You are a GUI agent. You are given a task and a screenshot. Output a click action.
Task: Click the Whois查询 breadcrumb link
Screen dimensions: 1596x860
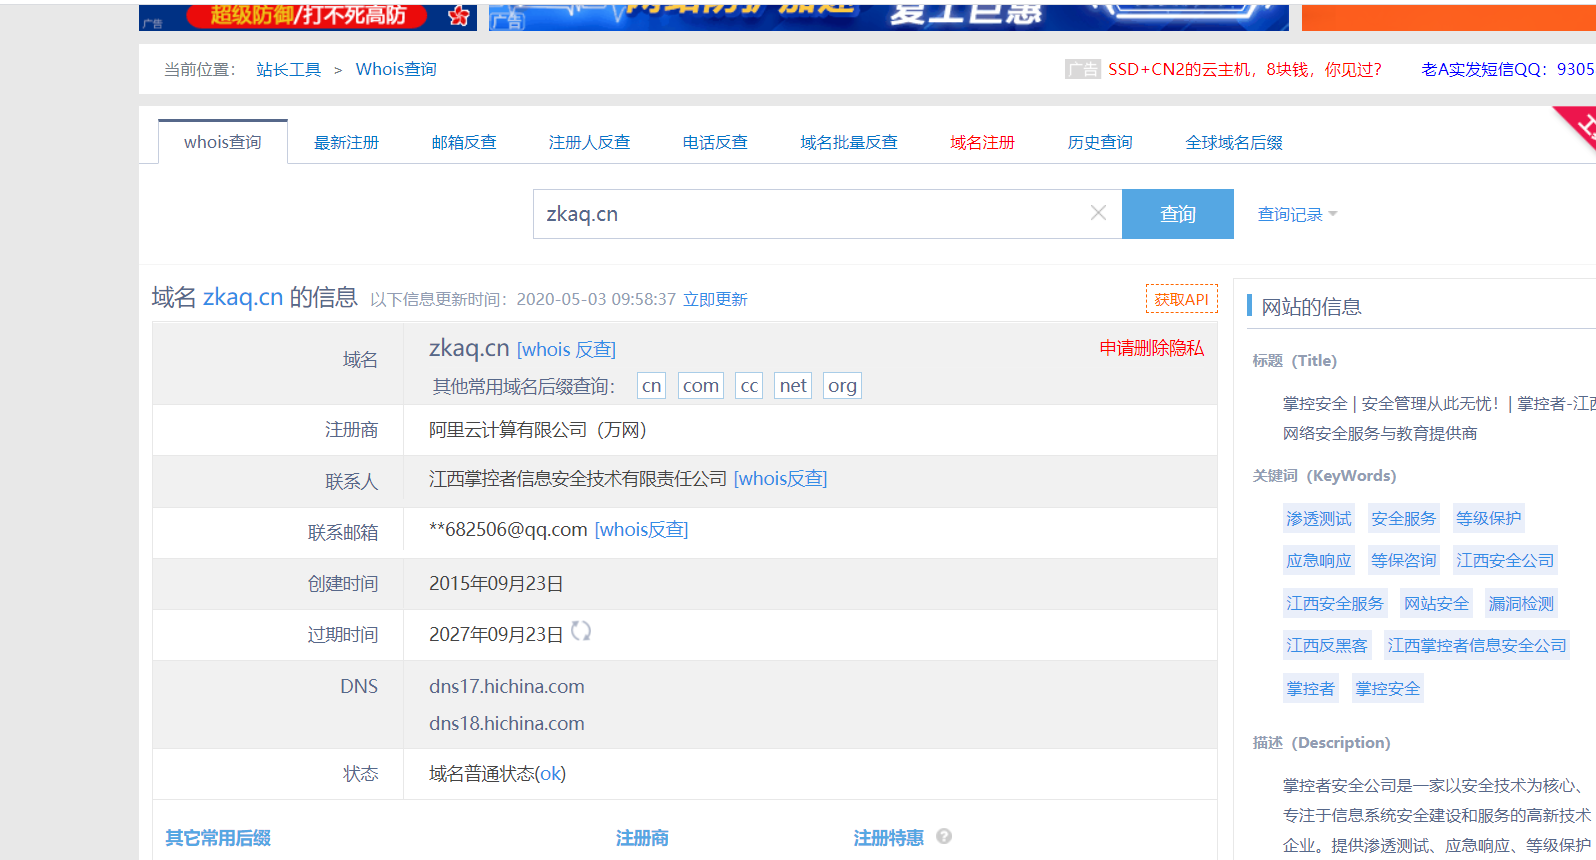(x=396, y=69)
